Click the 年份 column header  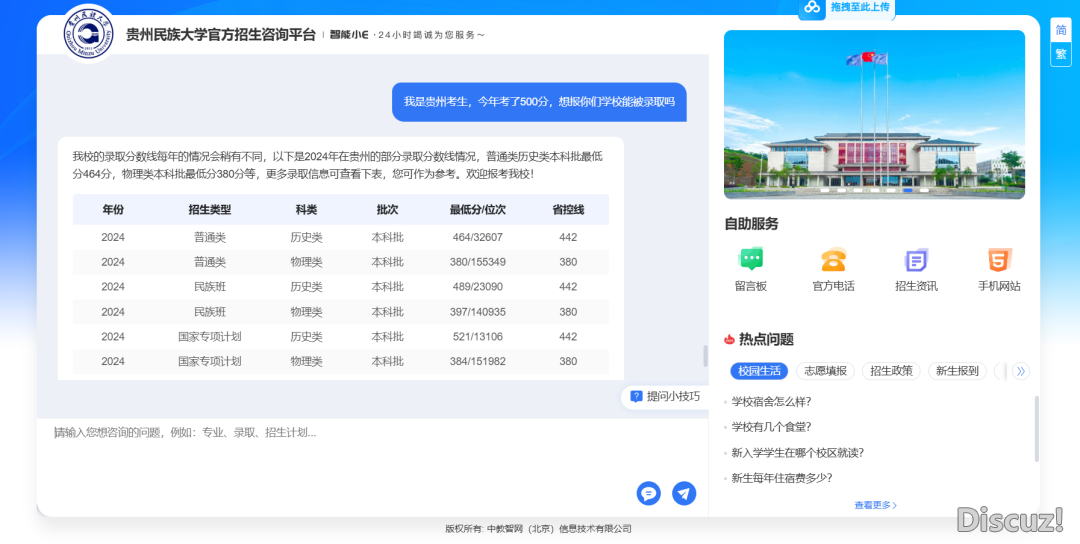[x=113, y=209]
